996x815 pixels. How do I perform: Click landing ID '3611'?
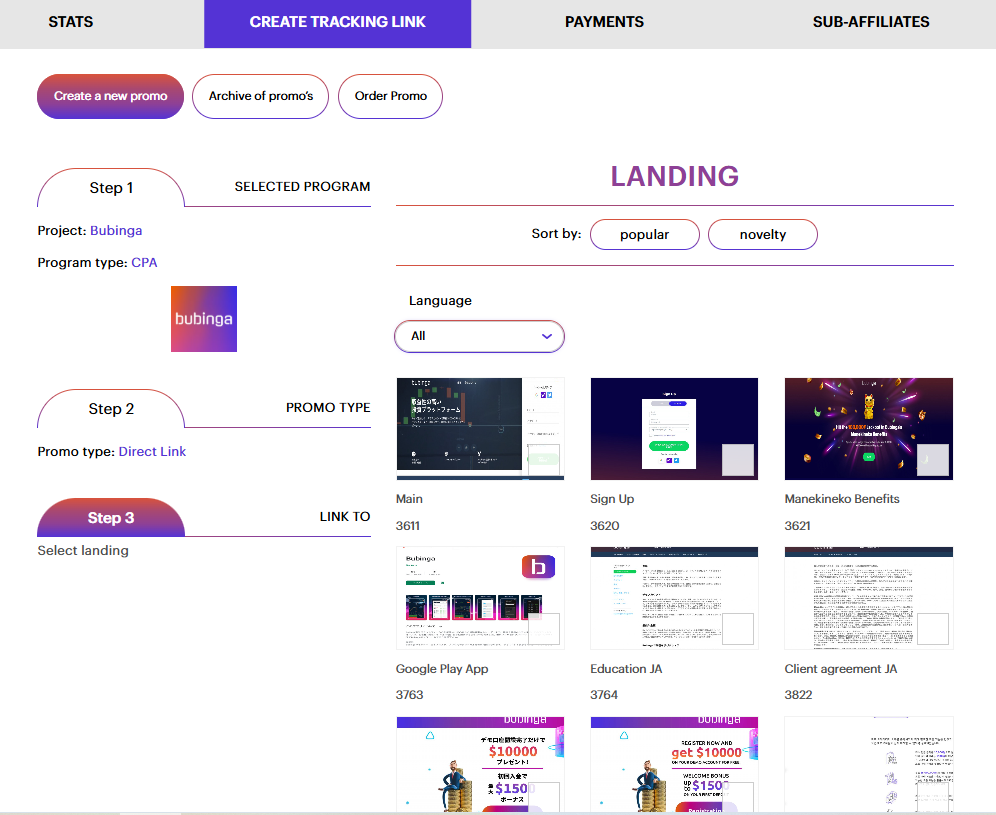coord(408,526)
